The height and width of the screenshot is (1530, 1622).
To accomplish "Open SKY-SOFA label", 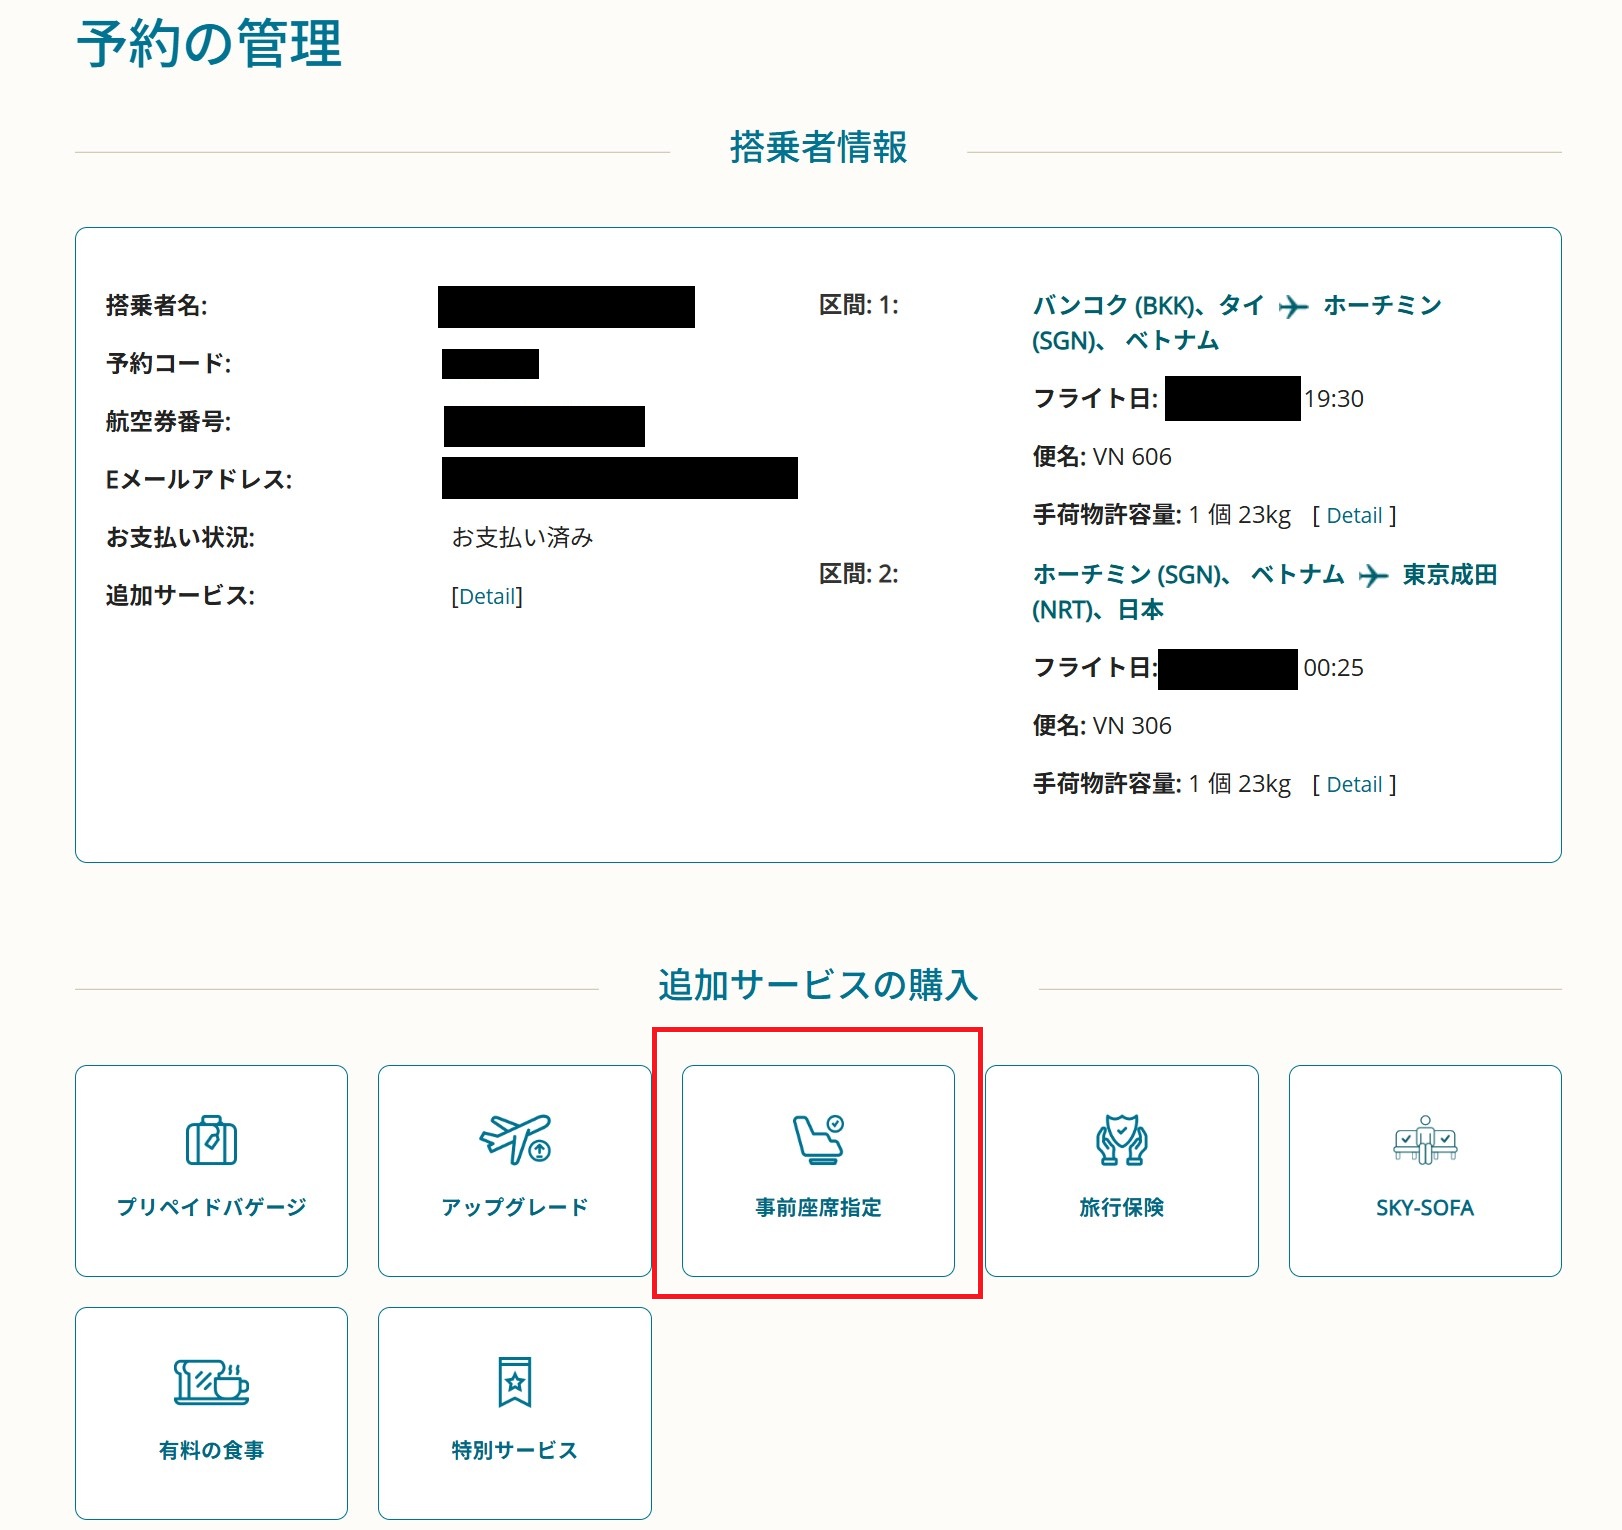I will 1425,1207.
